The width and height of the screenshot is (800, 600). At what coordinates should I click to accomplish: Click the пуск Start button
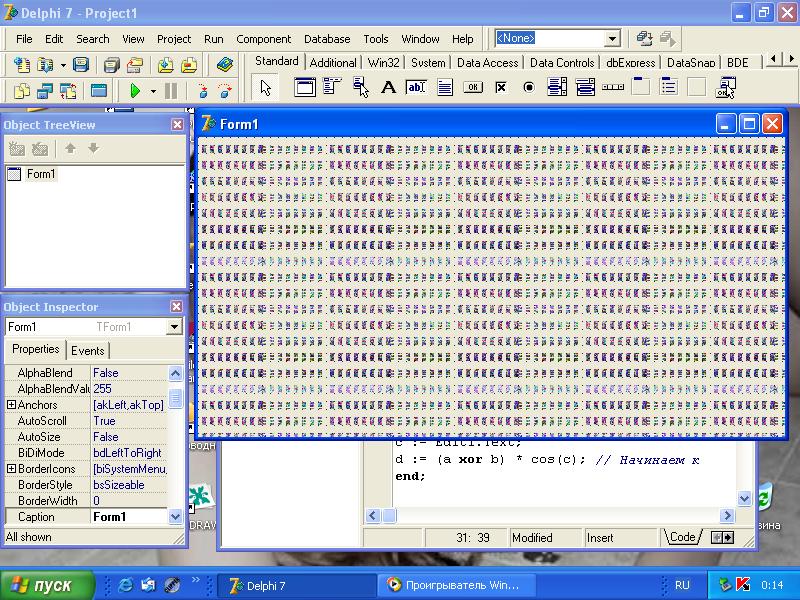tap(47, 585)
